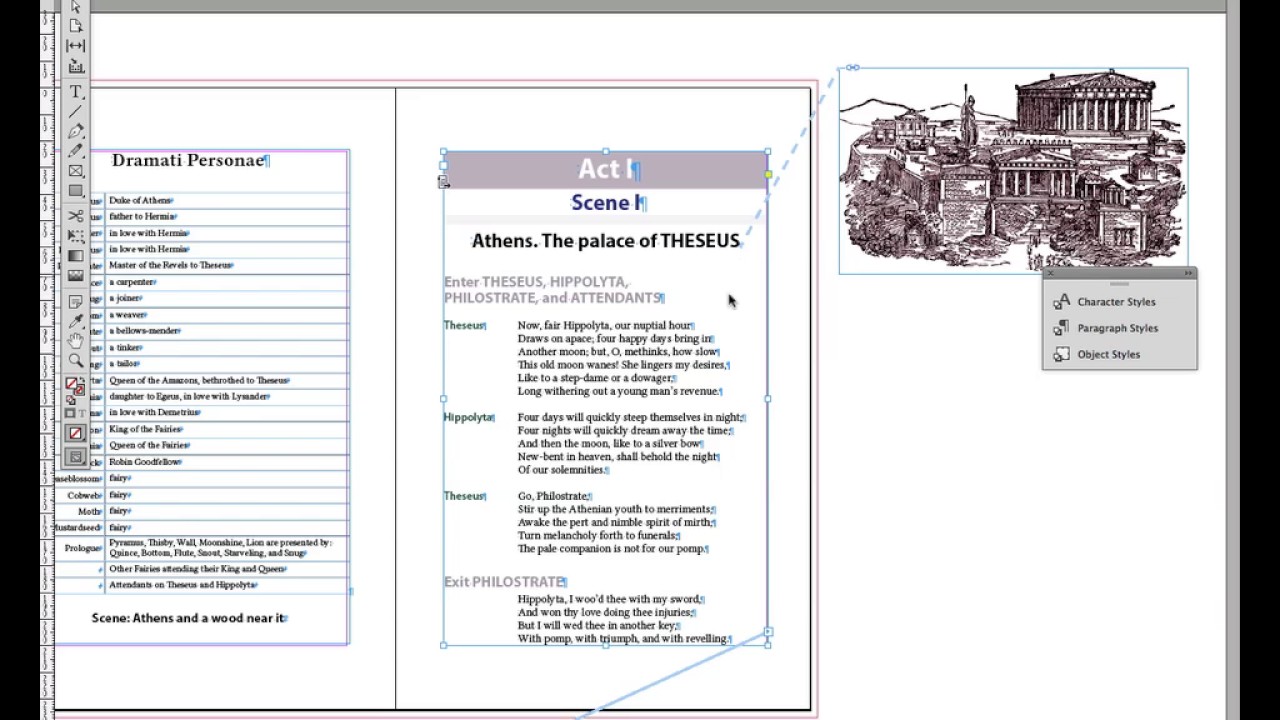Screen dimensions: 1280x720
Task: Select the Type tool
Action: (76, 92)
